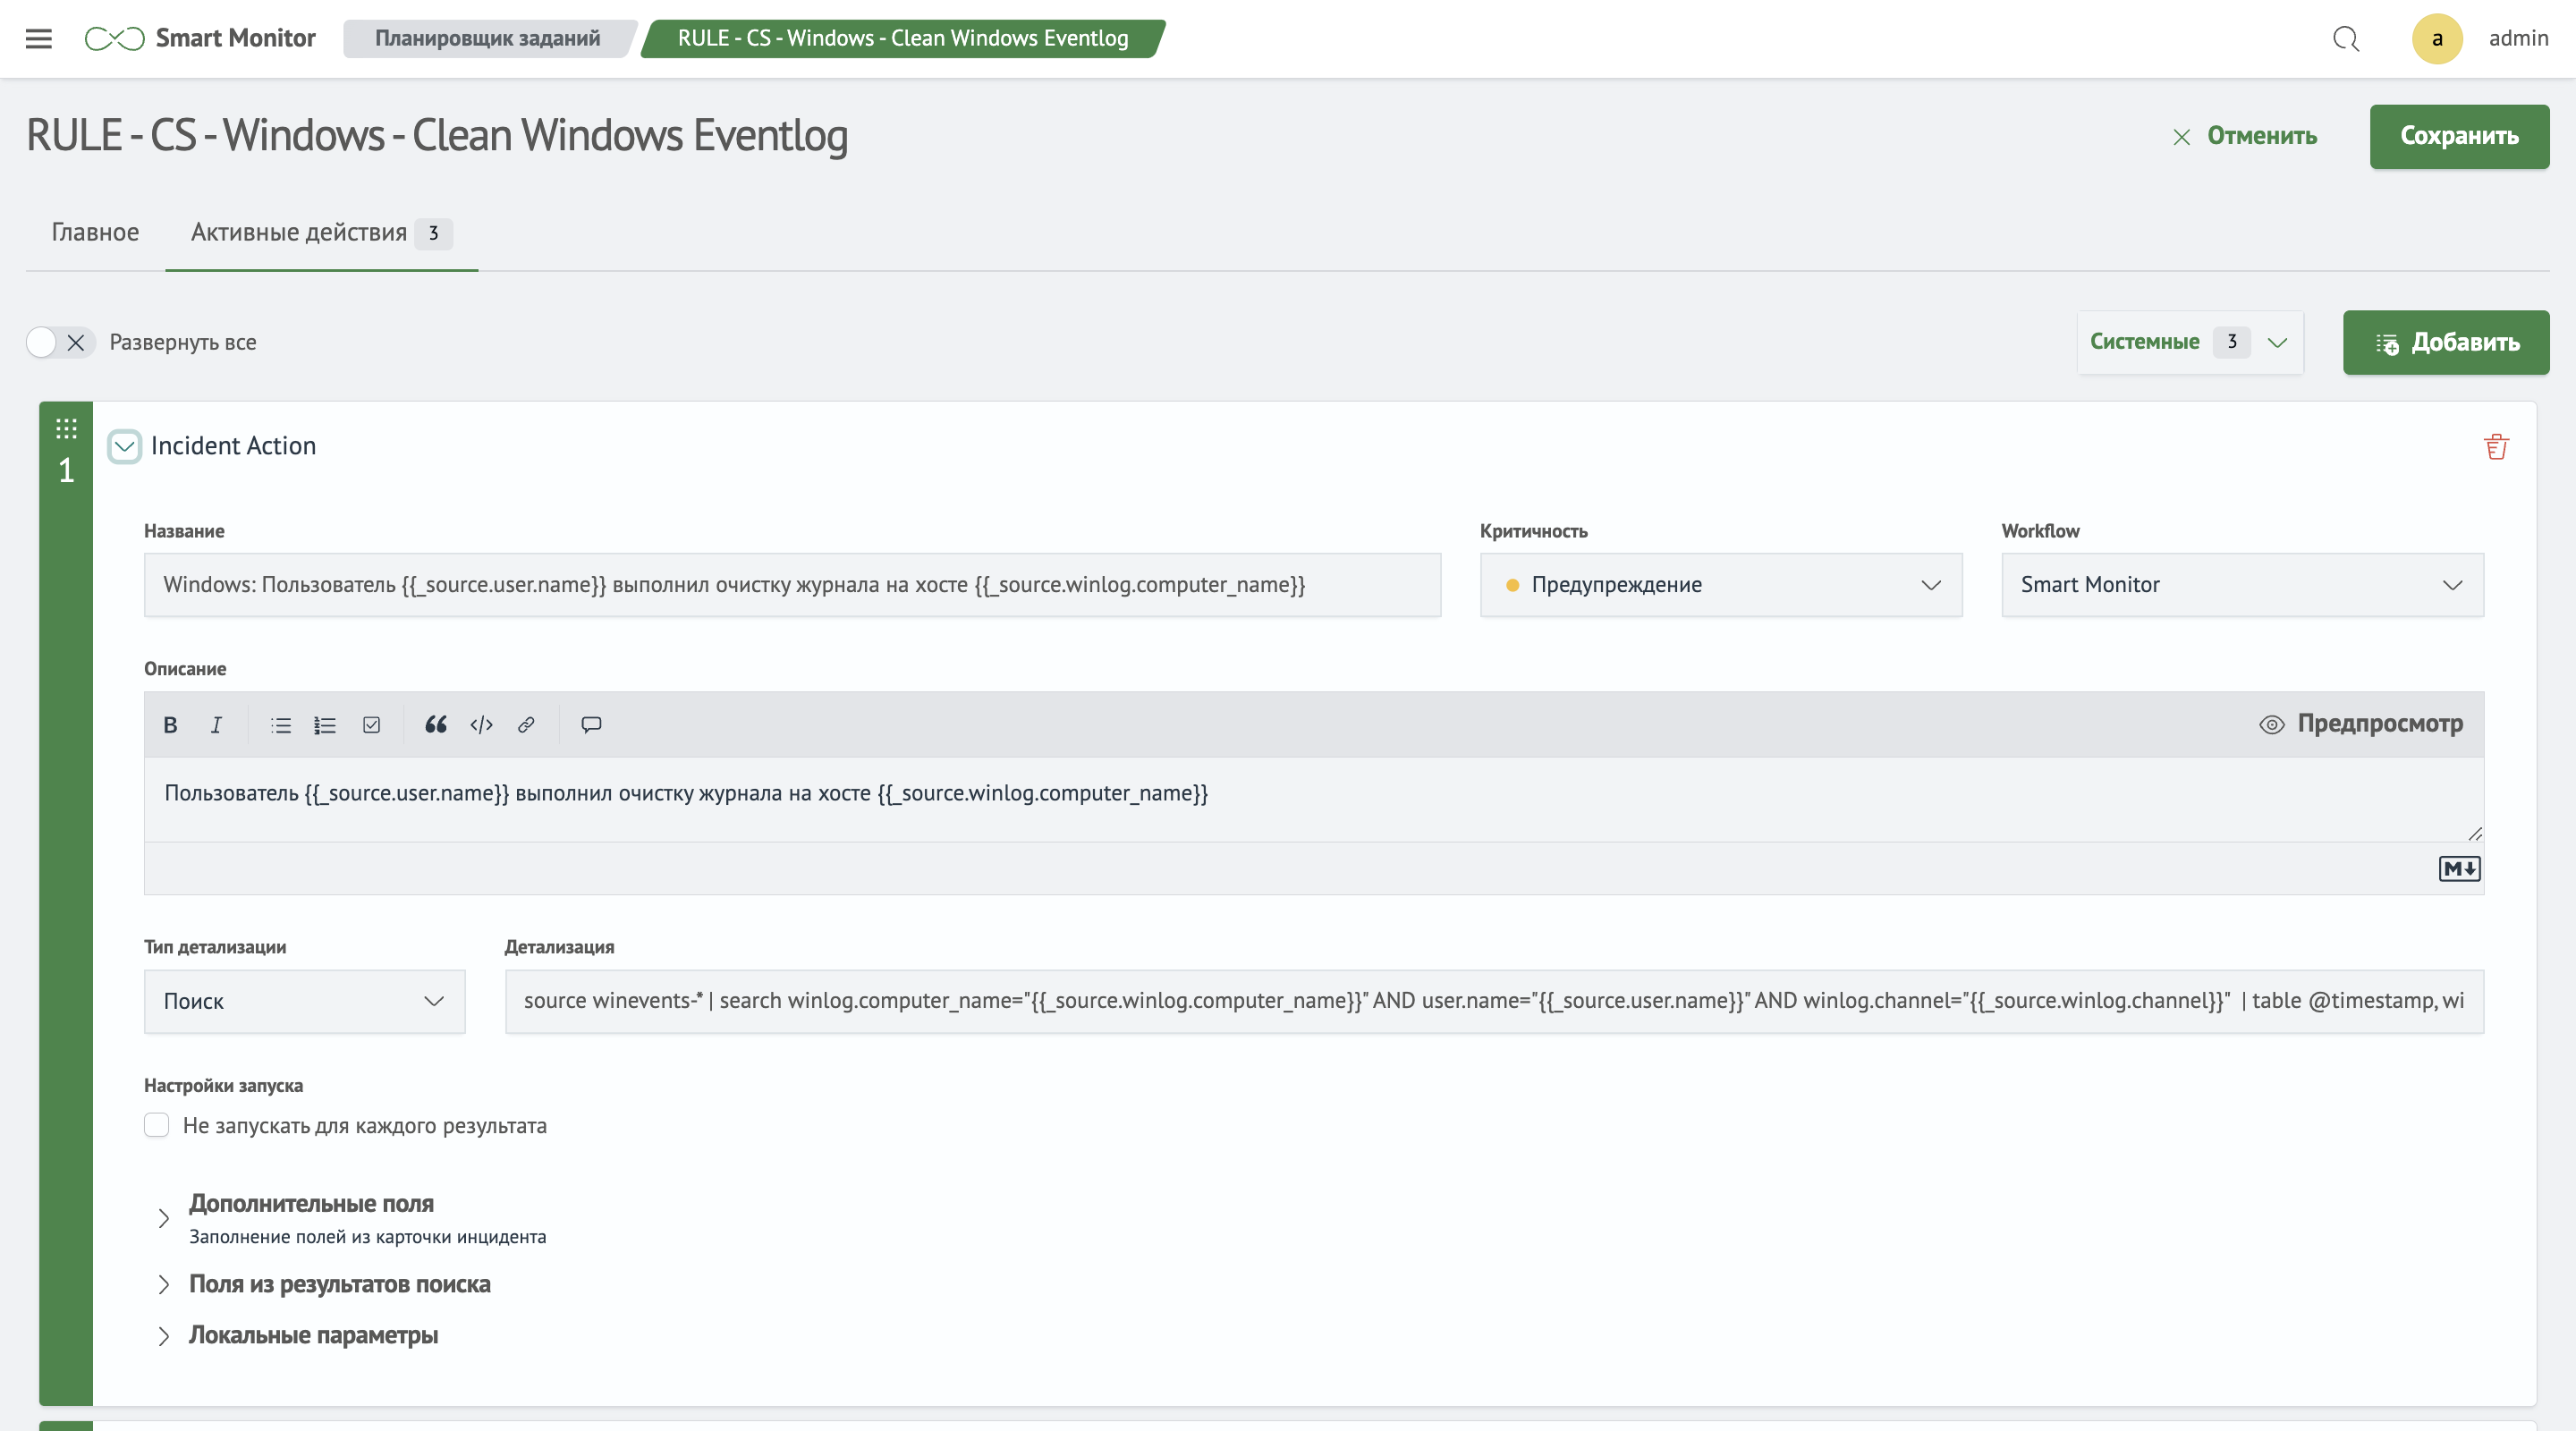2576x1431 pixels.
Task: Click the 'Детализация' search query field
Action: tap(1493, 1001)
